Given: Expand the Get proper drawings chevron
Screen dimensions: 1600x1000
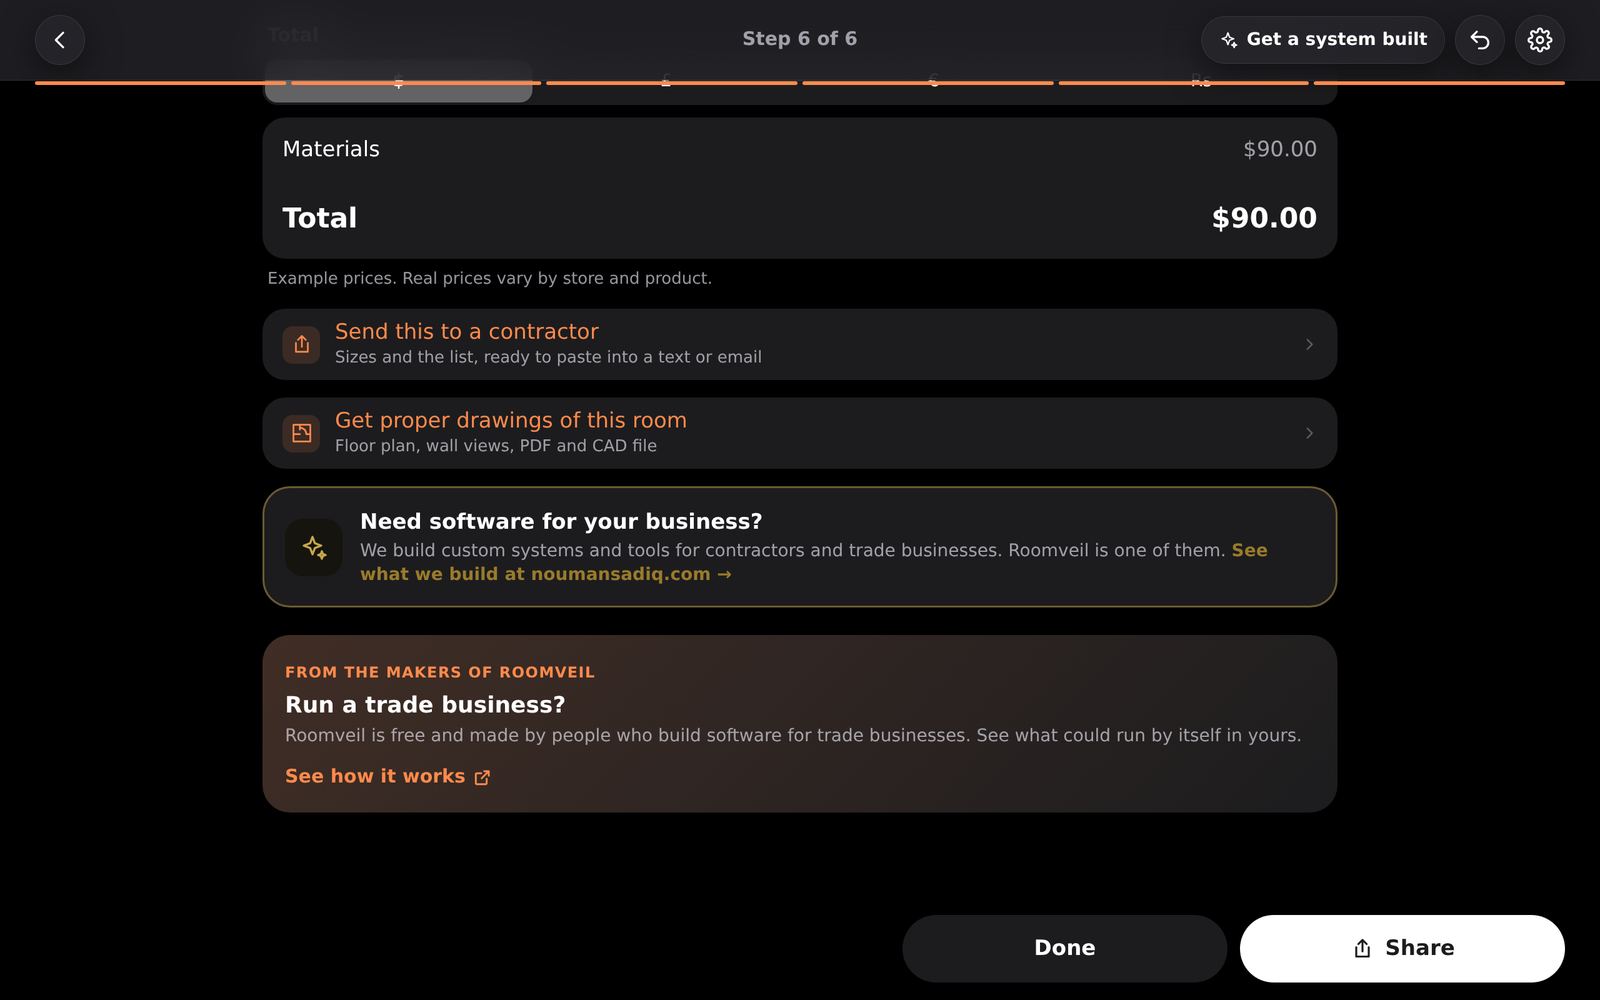Looking at the screenshot, I should pyautogui.click(x=1309, y=433).
